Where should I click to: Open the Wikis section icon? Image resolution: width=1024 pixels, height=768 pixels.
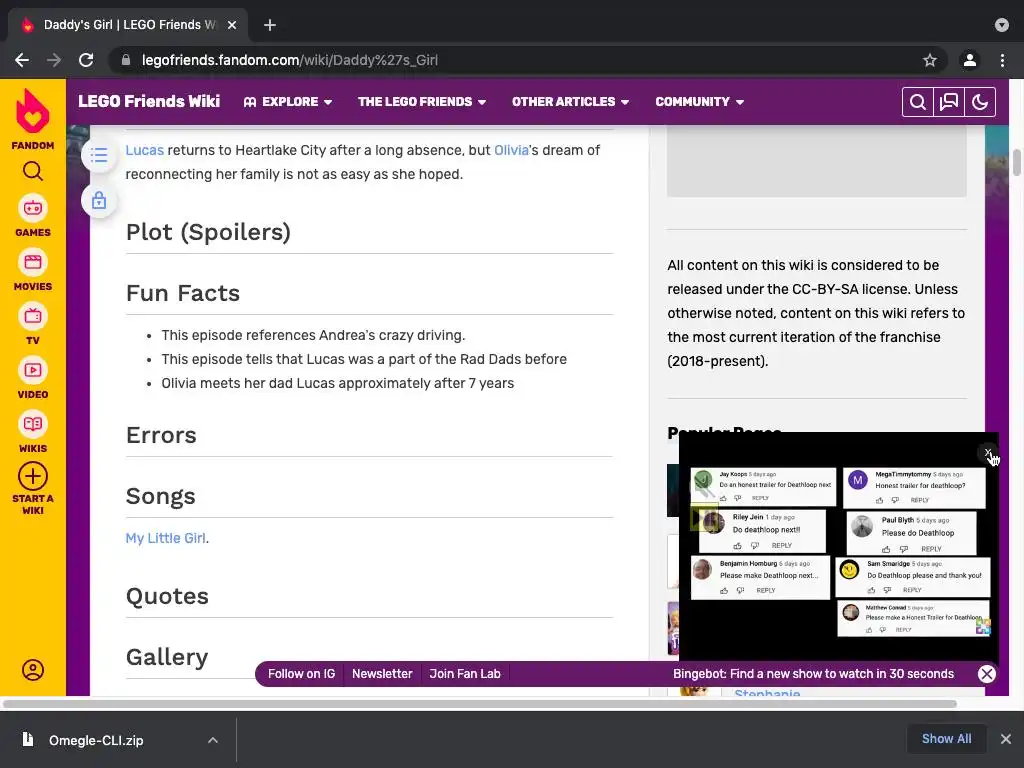click(33, 424)
